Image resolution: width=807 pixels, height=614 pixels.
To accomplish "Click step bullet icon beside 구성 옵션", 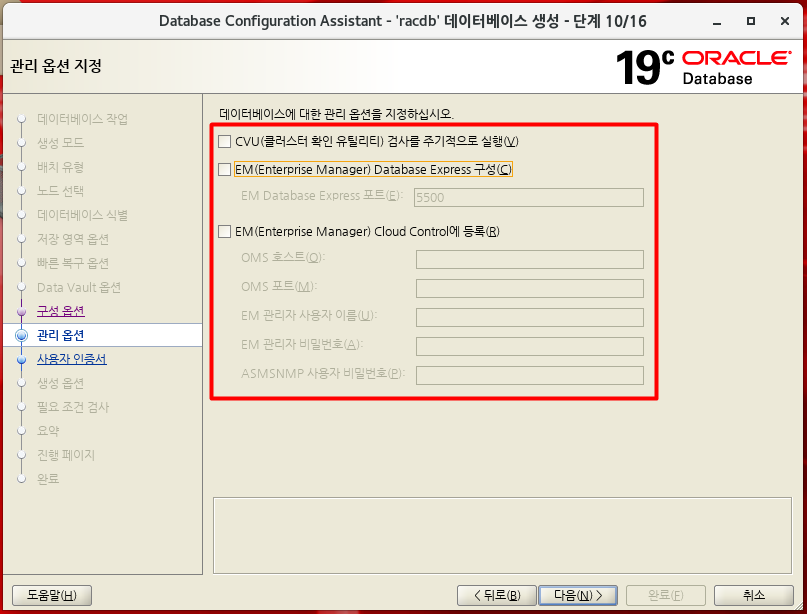I will (22, 312).
